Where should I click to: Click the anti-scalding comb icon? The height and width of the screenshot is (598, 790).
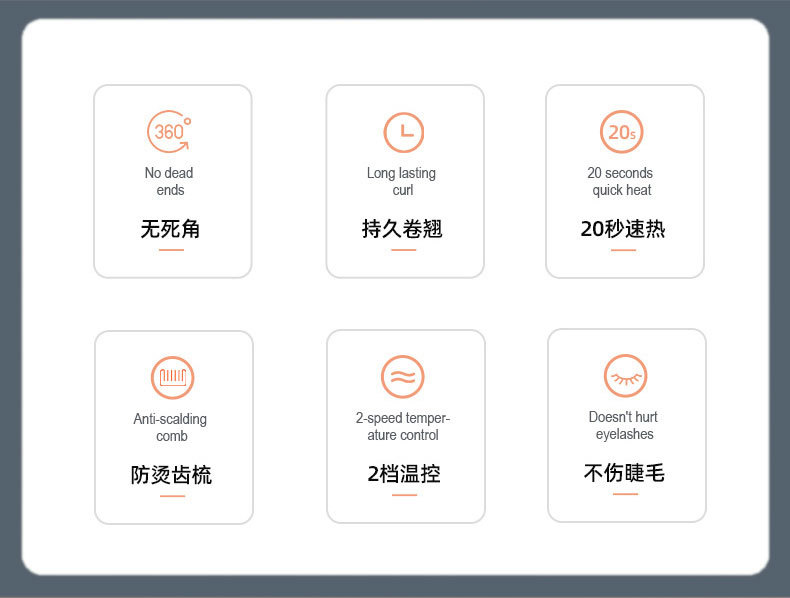(172, 377)
